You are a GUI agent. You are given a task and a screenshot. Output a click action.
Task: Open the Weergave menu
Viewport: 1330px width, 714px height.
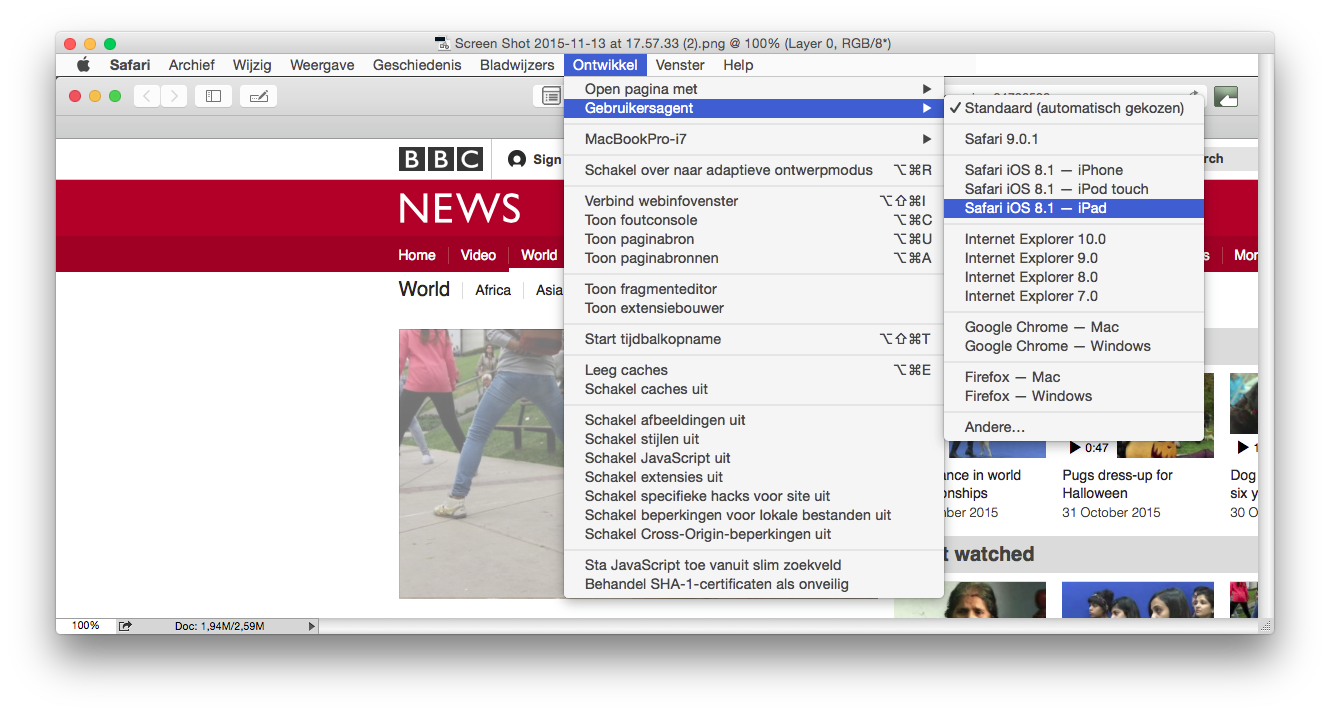[x=322, y=65]
